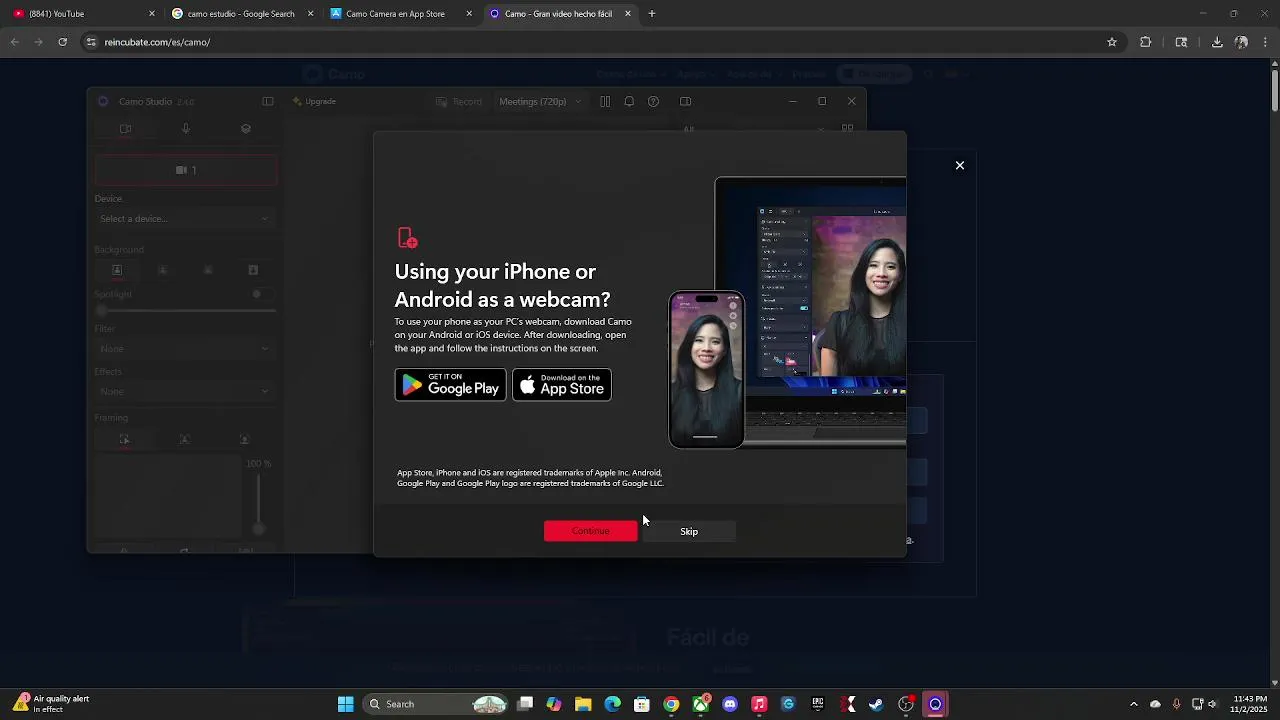Click the Air quality alert widget

[x=52, y=704]
